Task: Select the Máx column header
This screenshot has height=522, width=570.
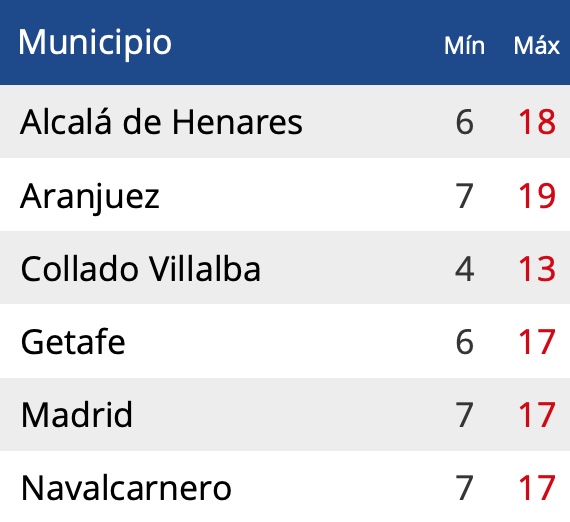Action: pos(536,46)
